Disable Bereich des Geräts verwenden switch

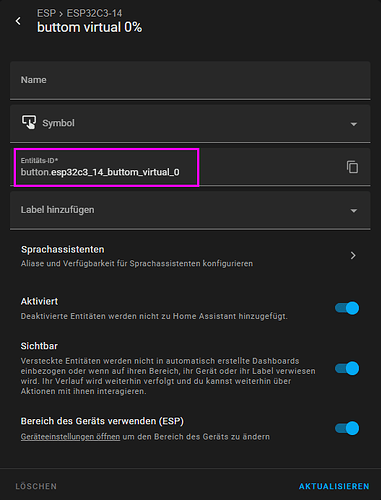pos(347,428)
